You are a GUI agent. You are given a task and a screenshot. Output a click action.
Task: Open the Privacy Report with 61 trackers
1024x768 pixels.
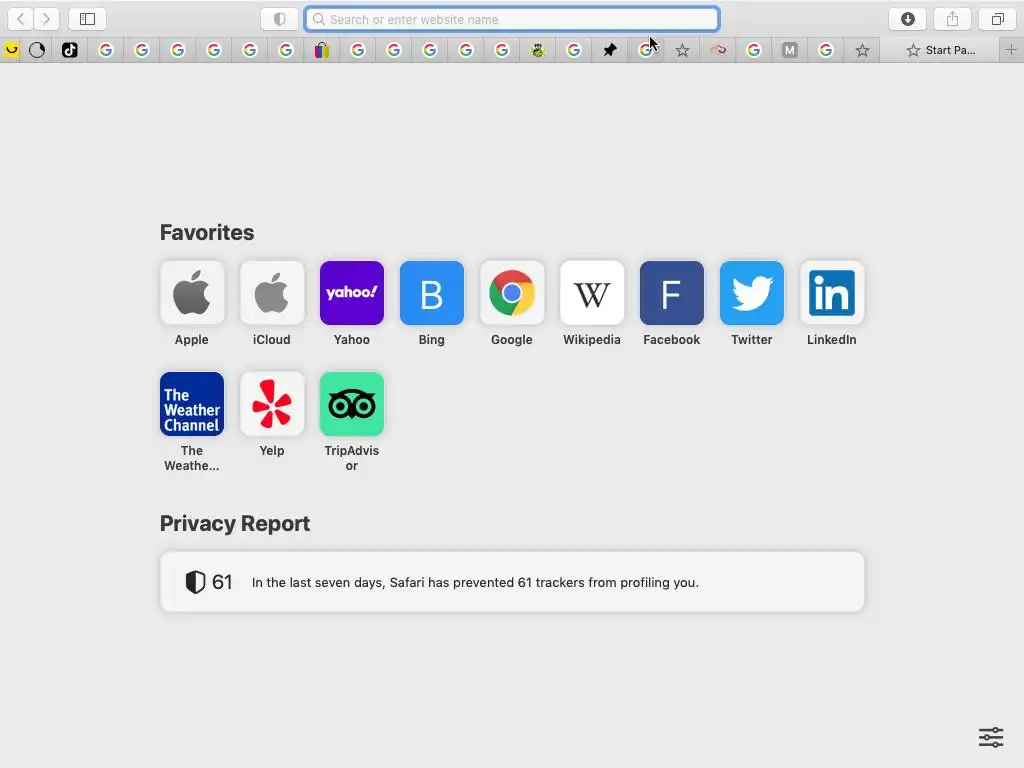point(512,582)
